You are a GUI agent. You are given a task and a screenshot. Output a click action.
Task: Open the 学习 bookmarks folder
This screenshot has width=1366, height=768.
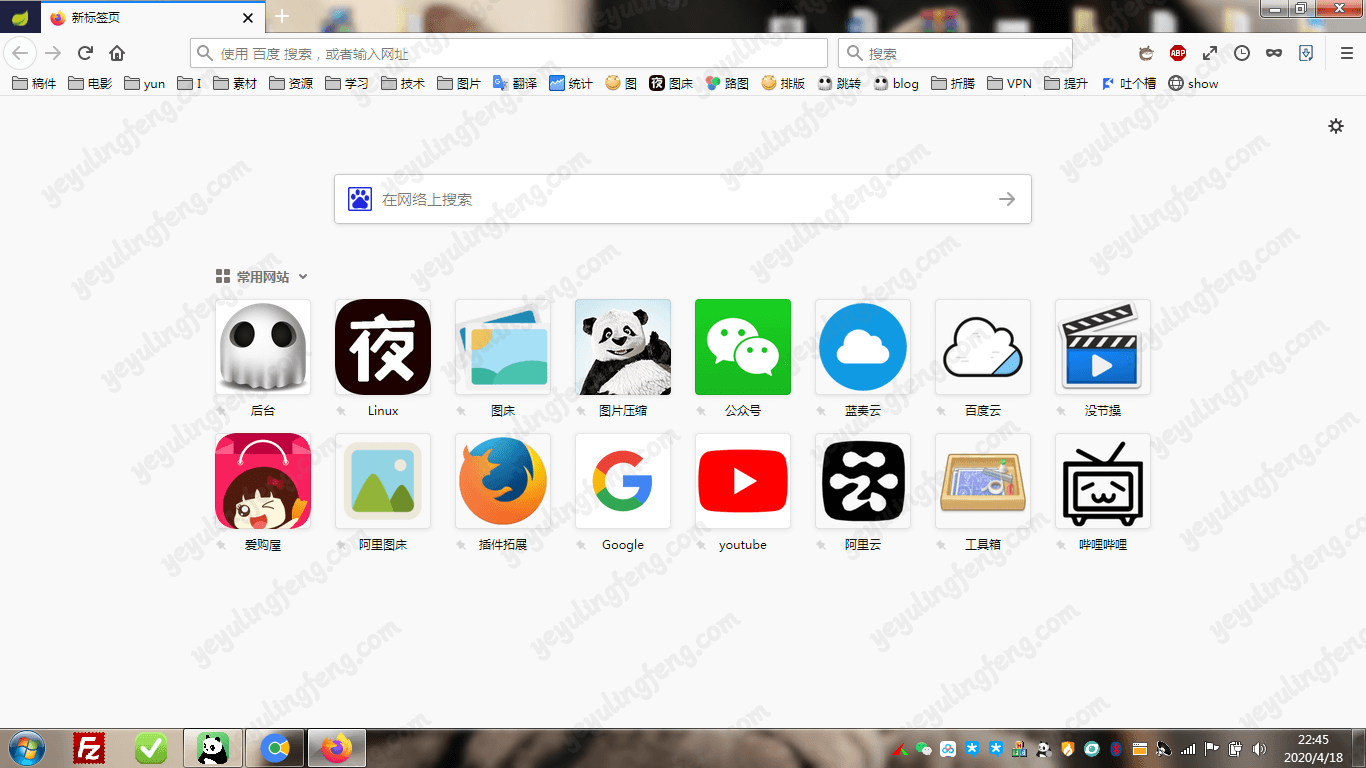(x=347, y=83)
